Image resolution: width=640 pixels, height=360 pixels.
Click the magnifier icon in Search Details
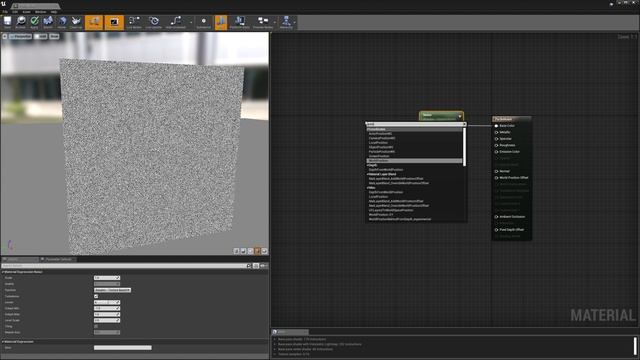pos(249,266)
